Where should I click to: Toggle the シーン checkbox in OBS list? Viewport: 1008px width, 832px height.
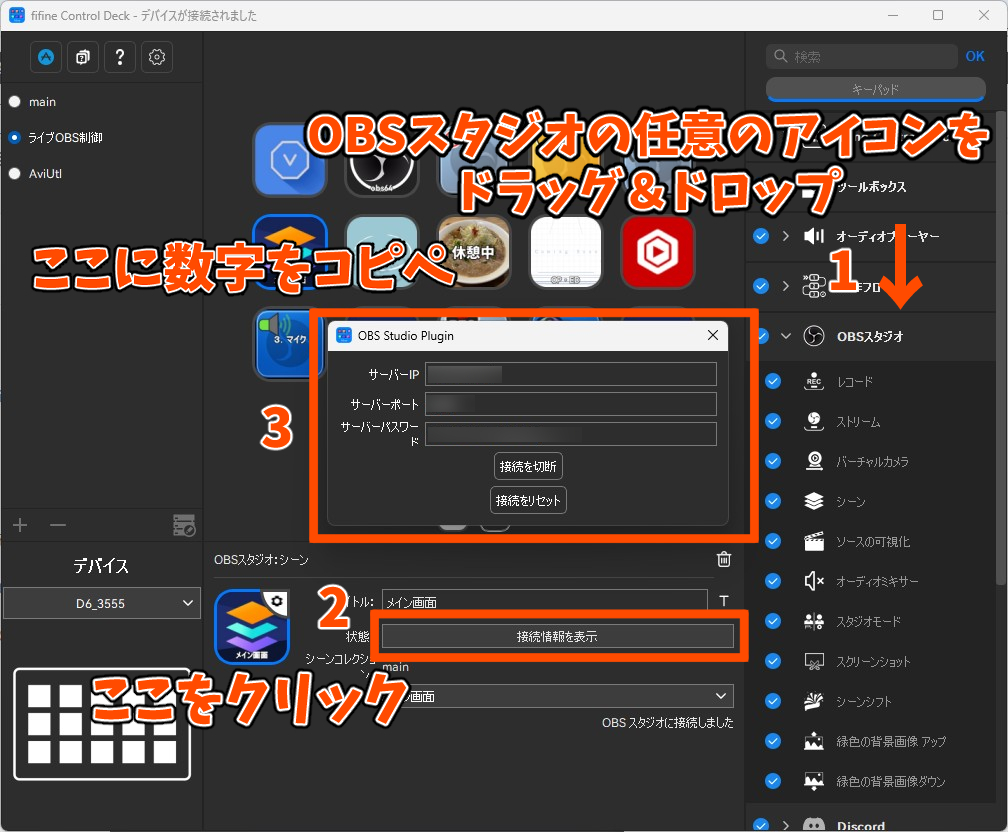click(x=773, y=502)
